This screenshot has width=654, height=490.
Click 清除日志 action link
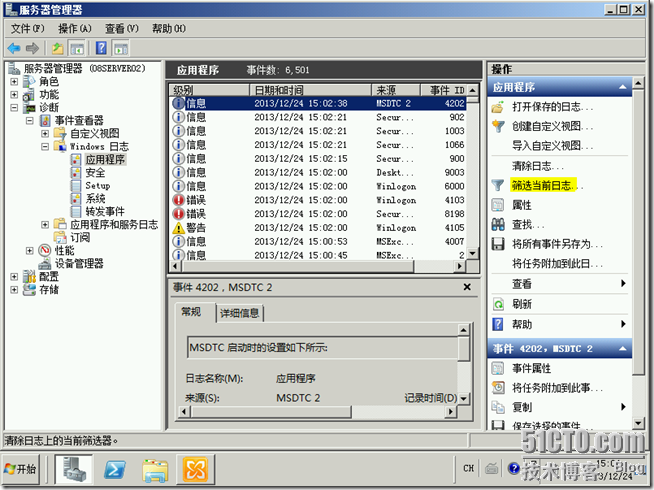click(537, 166)
